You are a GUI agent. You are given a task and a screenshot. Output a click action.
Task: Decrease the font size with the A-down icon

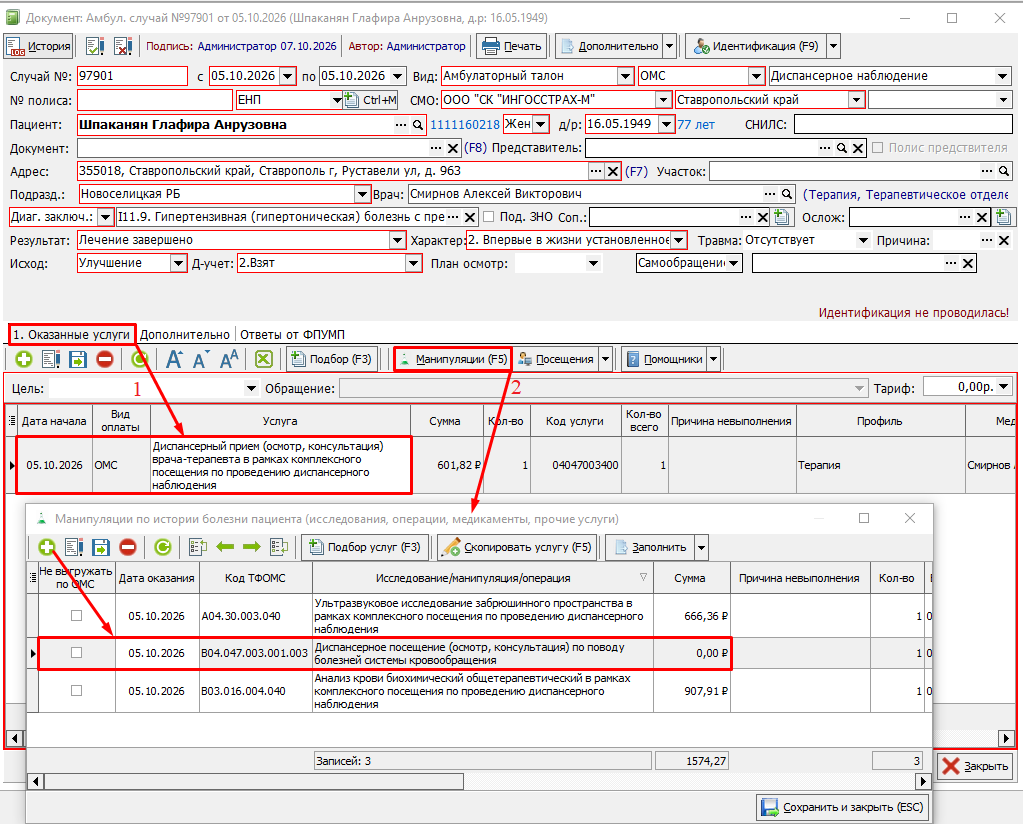click(x=201, y=359)
